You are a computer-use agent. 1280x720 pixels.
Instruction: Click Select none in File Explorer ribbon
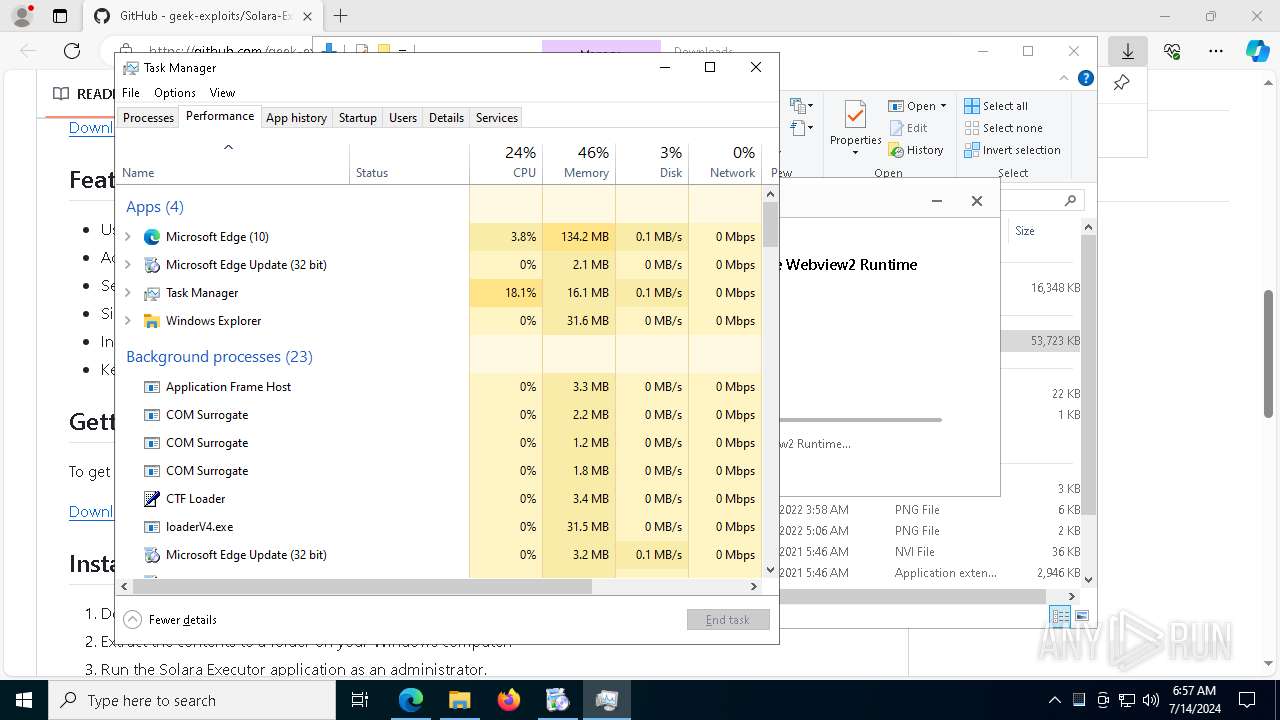coord(1003,128)
